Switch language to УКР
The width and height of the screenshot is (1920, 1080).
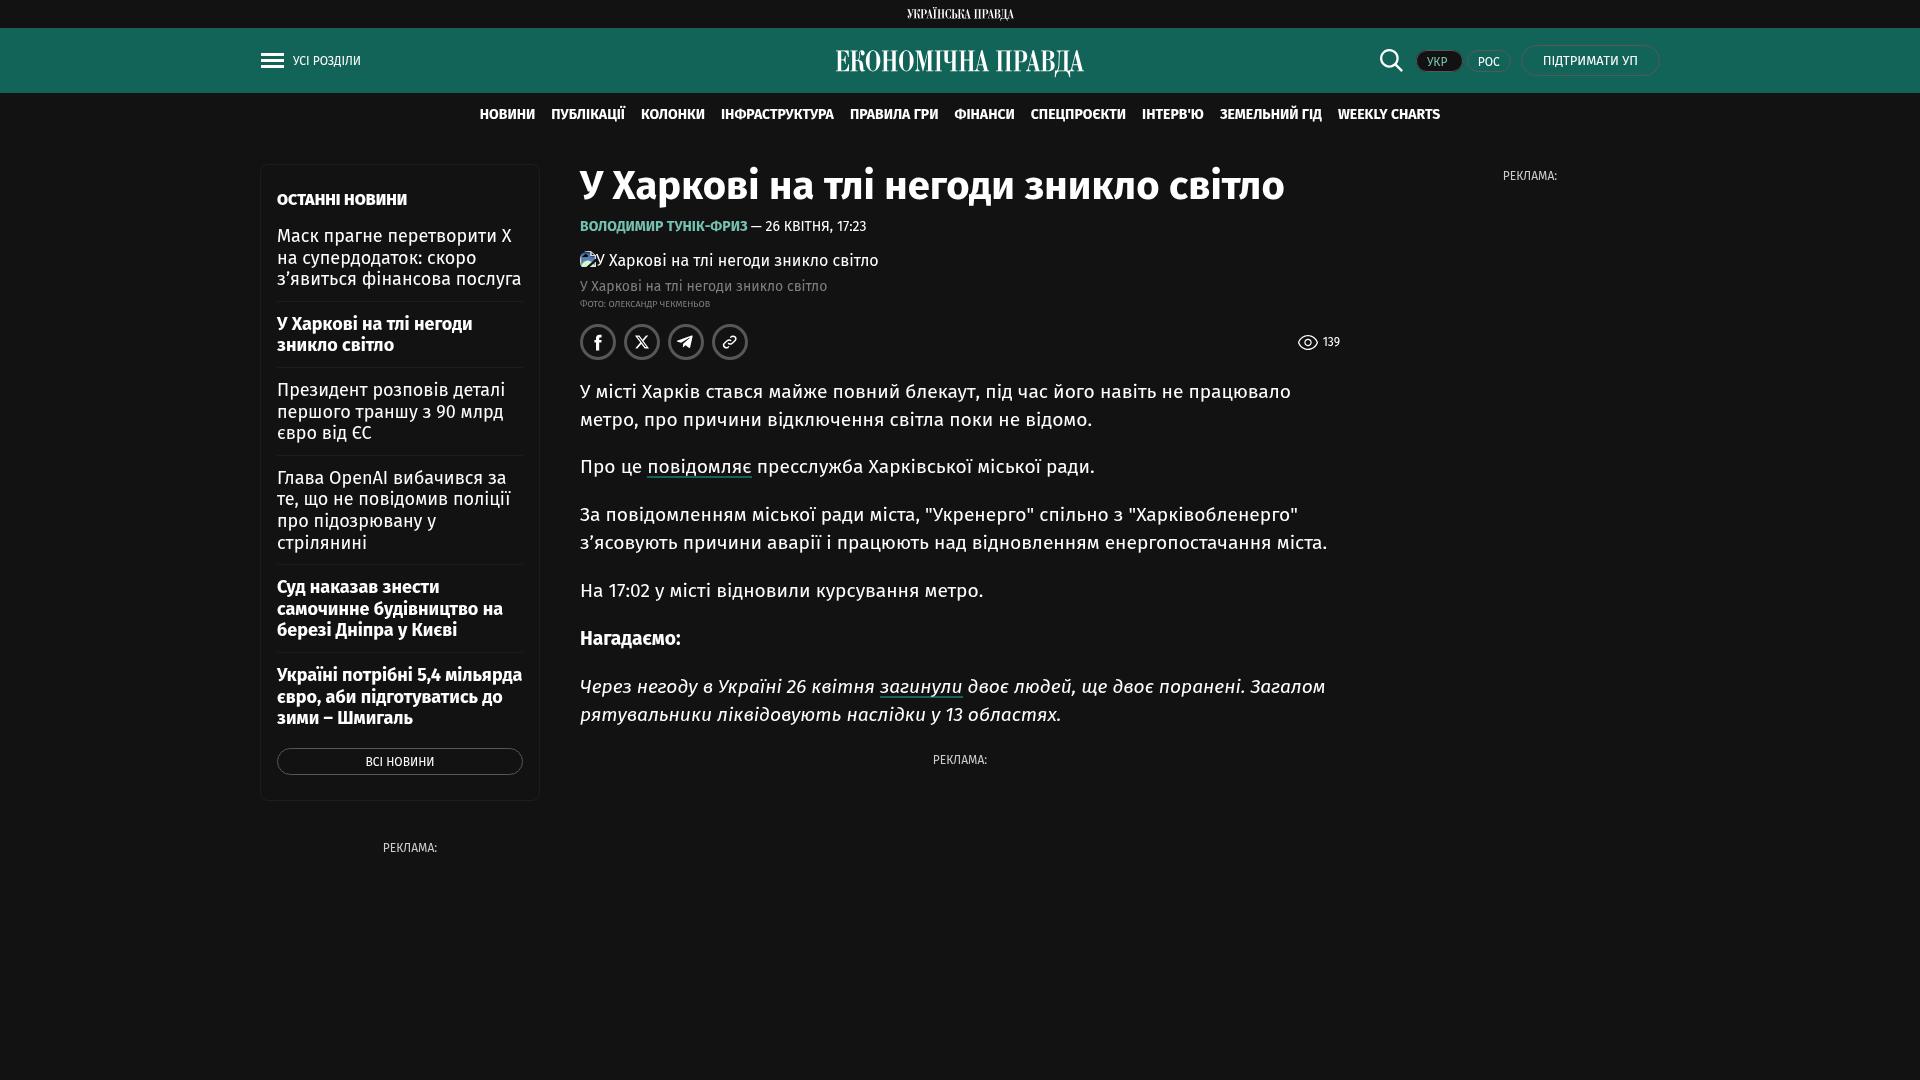point(1438,62)
